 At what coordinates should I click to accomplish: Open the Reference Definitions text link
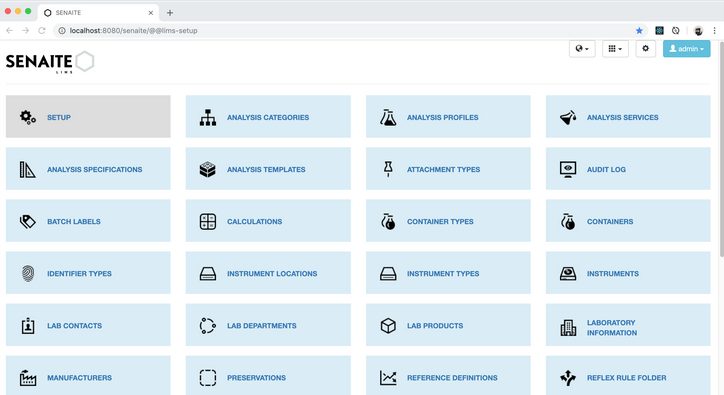[x=452, y=378]
